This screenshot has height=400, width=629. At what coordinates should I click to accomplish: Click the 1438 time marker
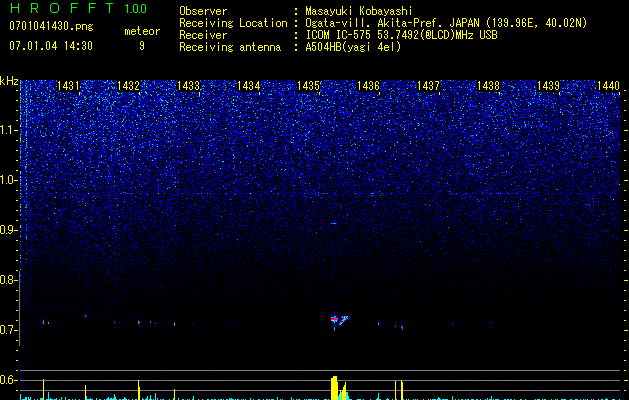click(488, 86)
